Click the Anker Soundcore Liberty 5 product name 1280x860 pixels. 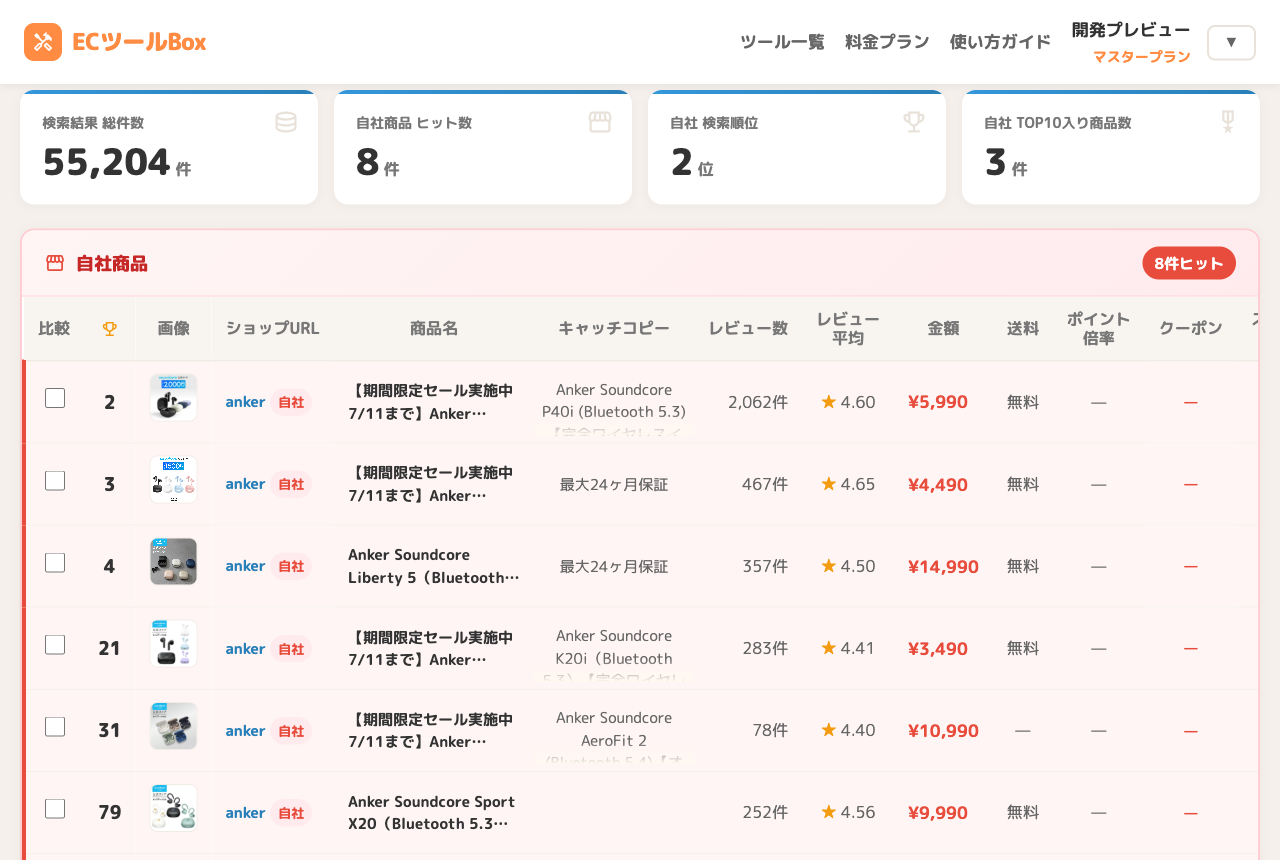tap(434, 566)
